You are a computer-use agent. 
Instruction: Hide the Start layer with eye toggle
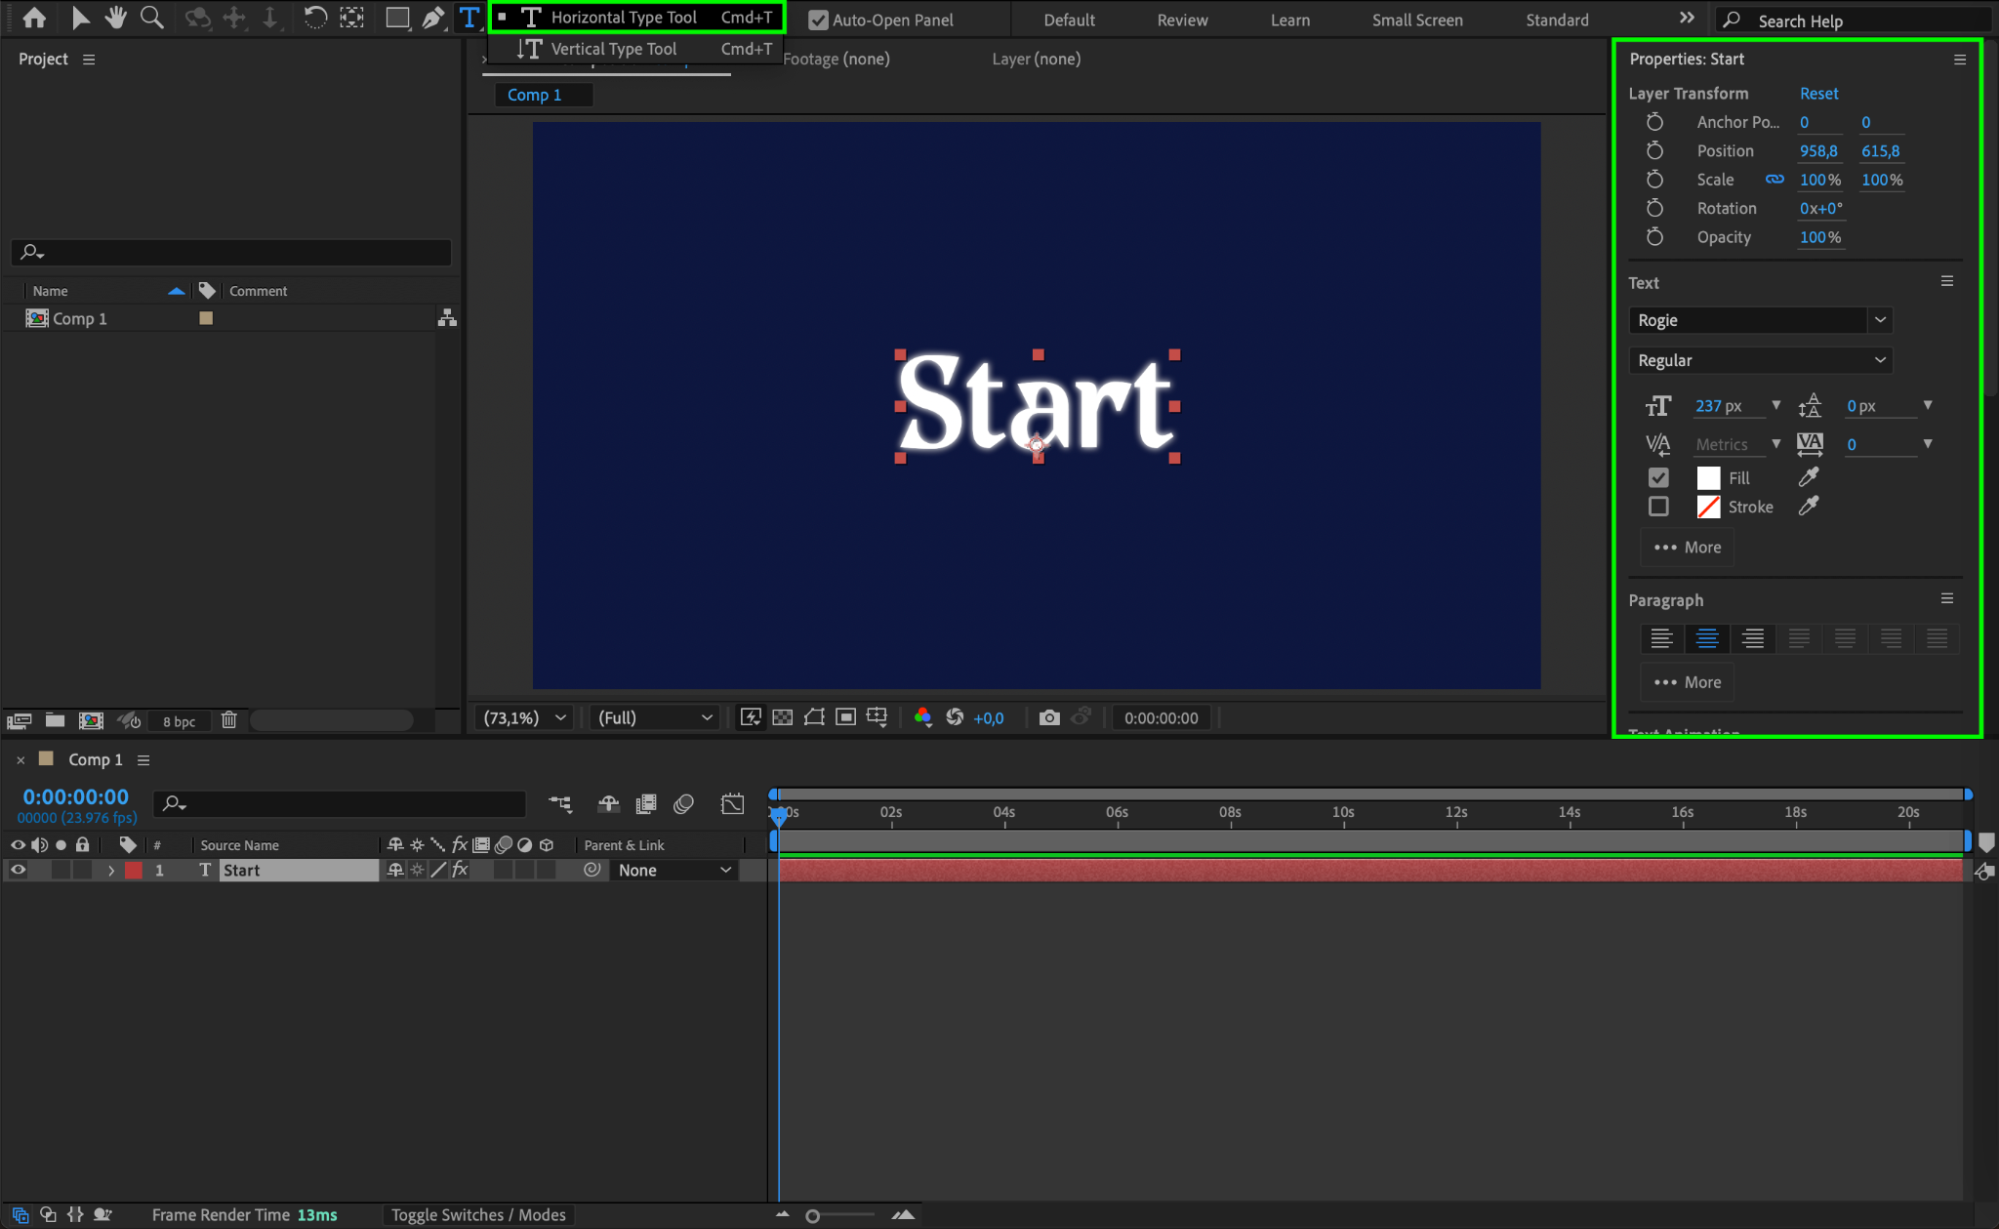tap(18, 871)
